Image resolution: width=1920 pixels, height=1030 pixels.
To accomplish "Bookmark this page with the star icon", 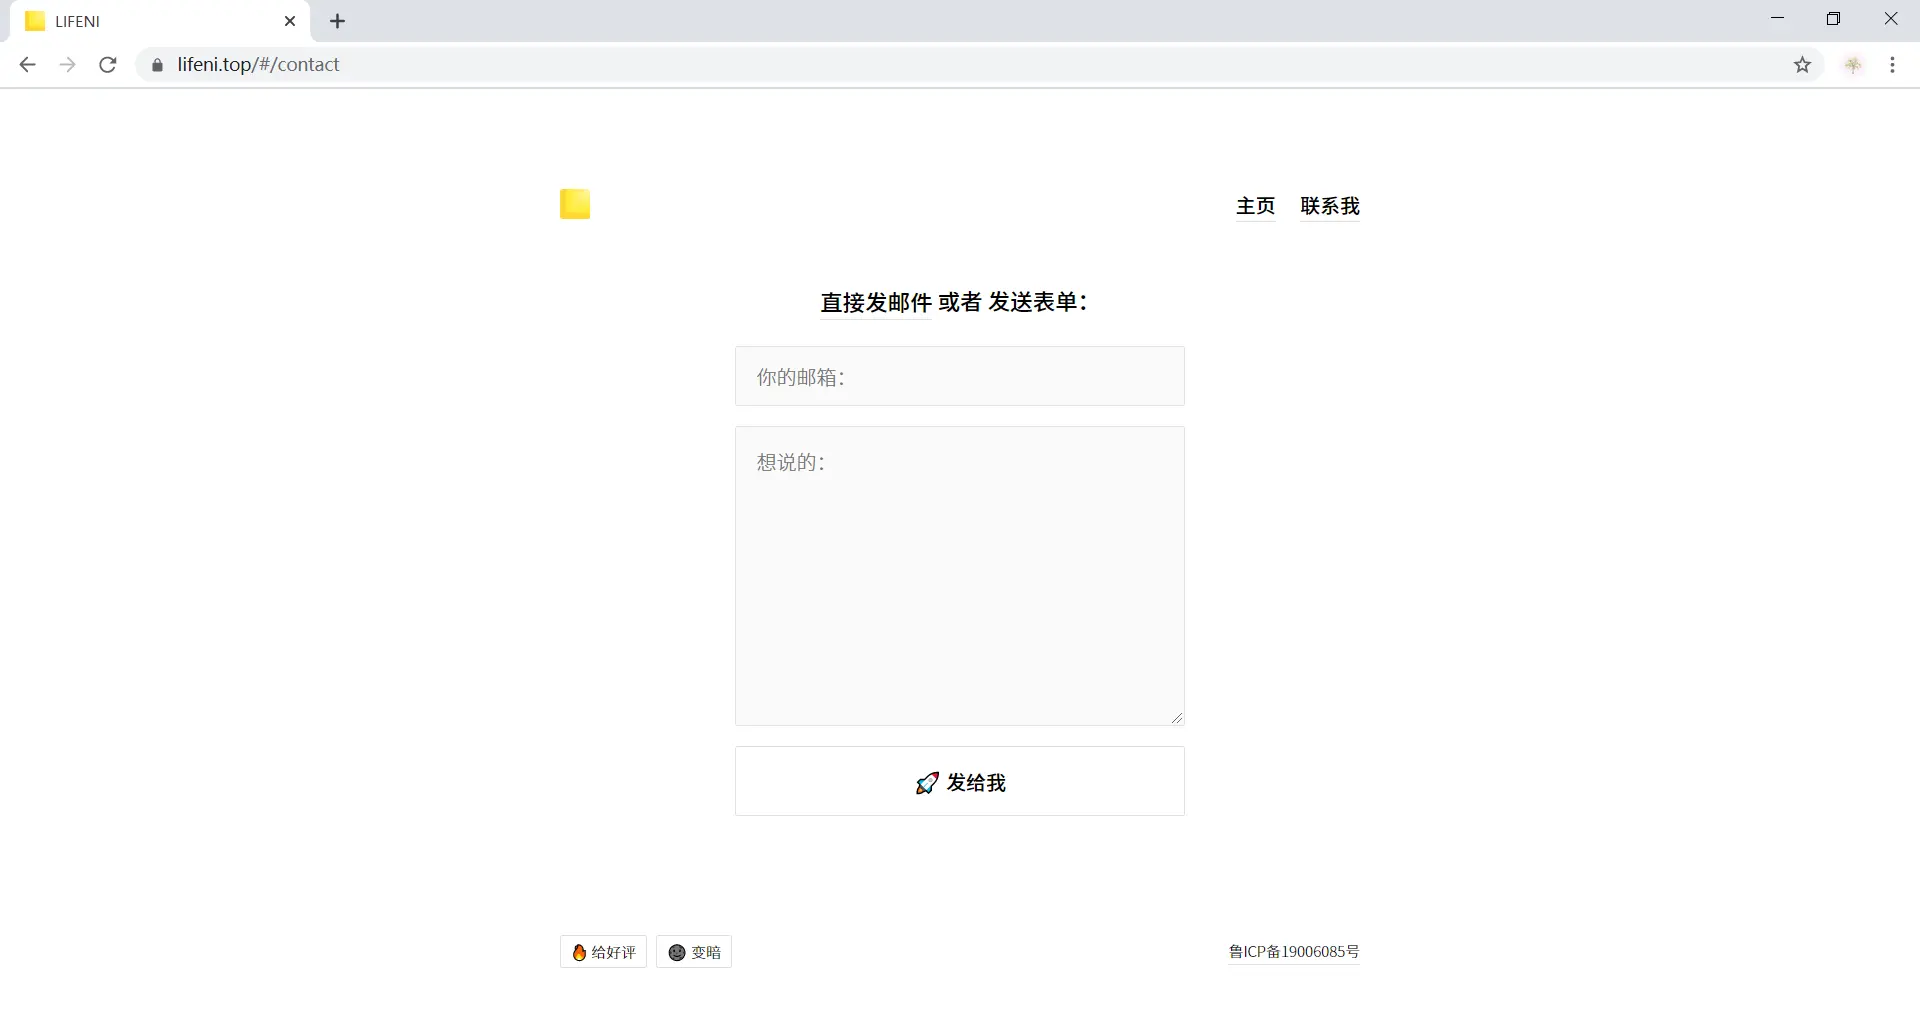I will pyautogui.click(x=1803, y=64).
